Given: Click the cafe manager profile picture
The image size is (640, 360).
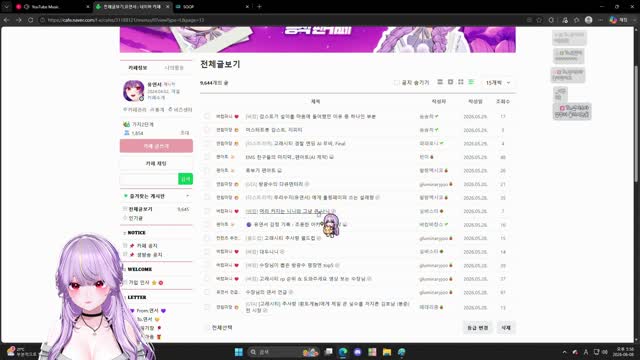Looking at the screenshot, I should pos(133,91).
